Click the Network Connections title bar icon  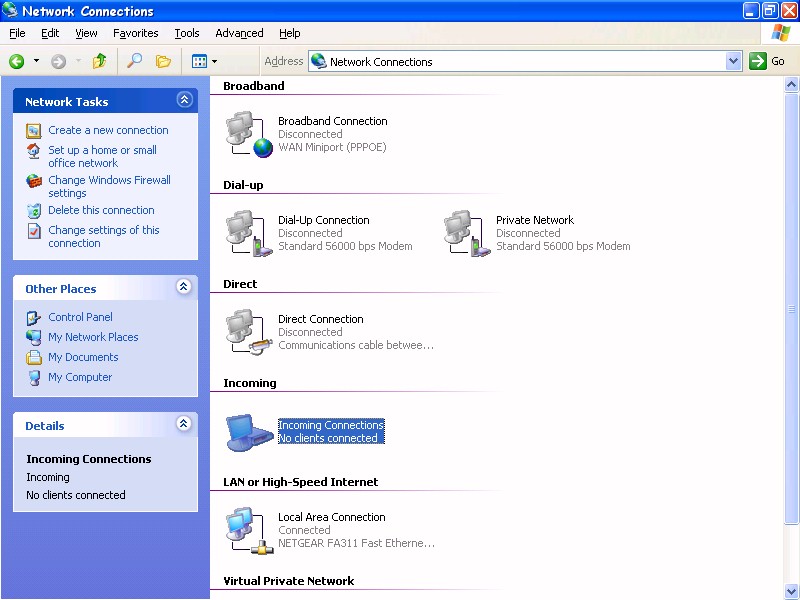[10, 10]
